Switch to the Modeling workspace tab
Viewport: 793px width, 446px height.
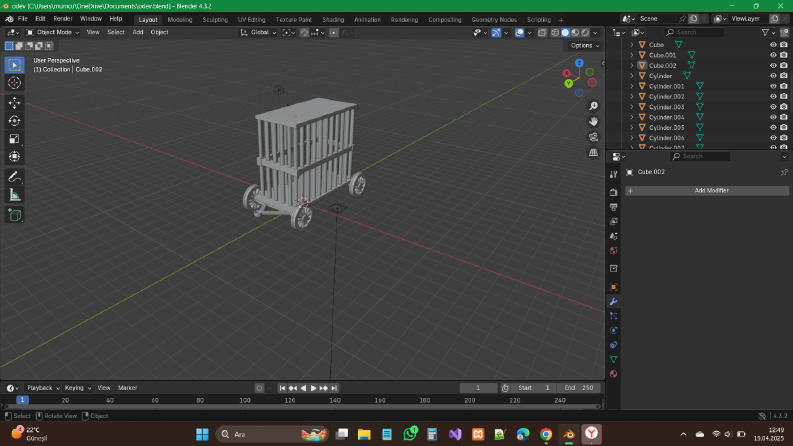(x=180, y=20)
